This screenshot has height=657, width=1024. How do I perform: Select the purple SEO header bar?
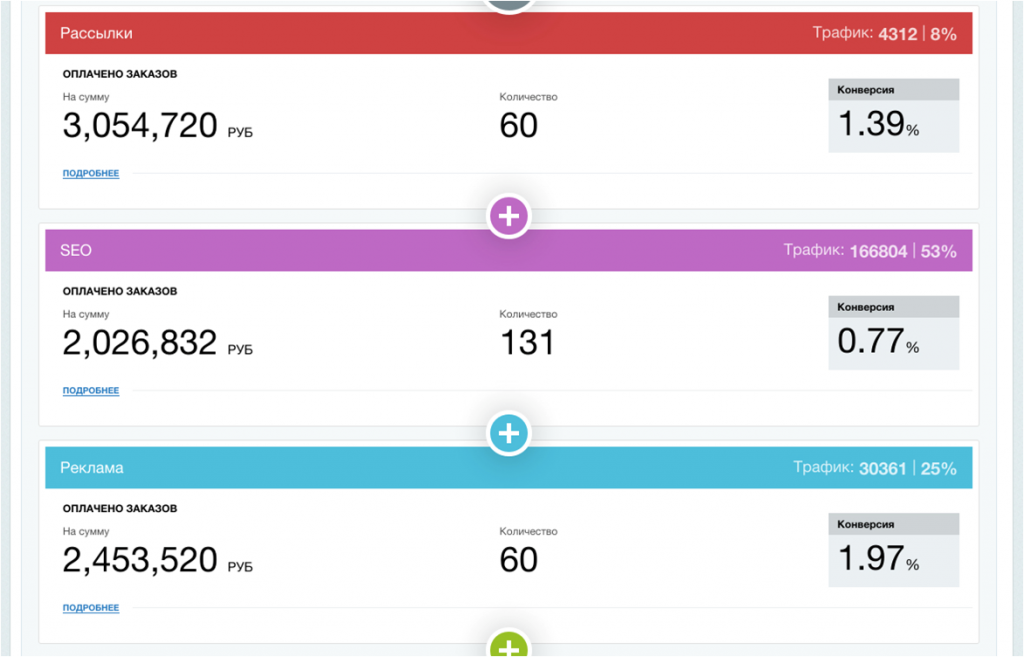[x=509, y=251]
